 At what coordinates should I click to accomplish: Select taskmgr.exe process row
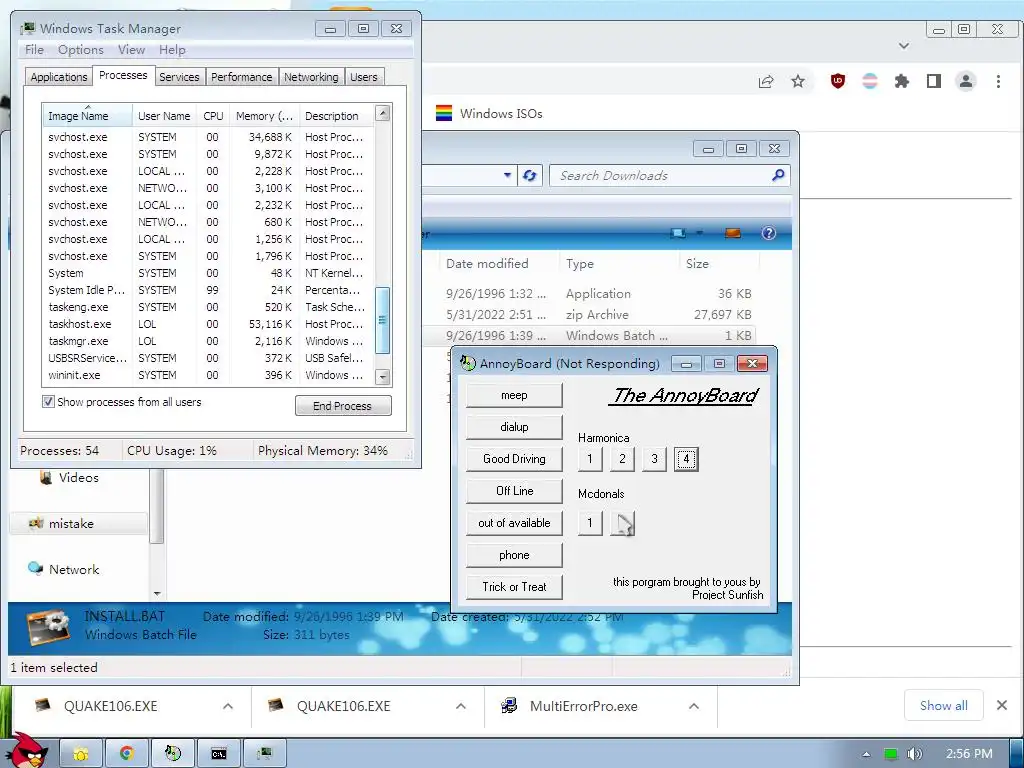[x=208, y=341]
